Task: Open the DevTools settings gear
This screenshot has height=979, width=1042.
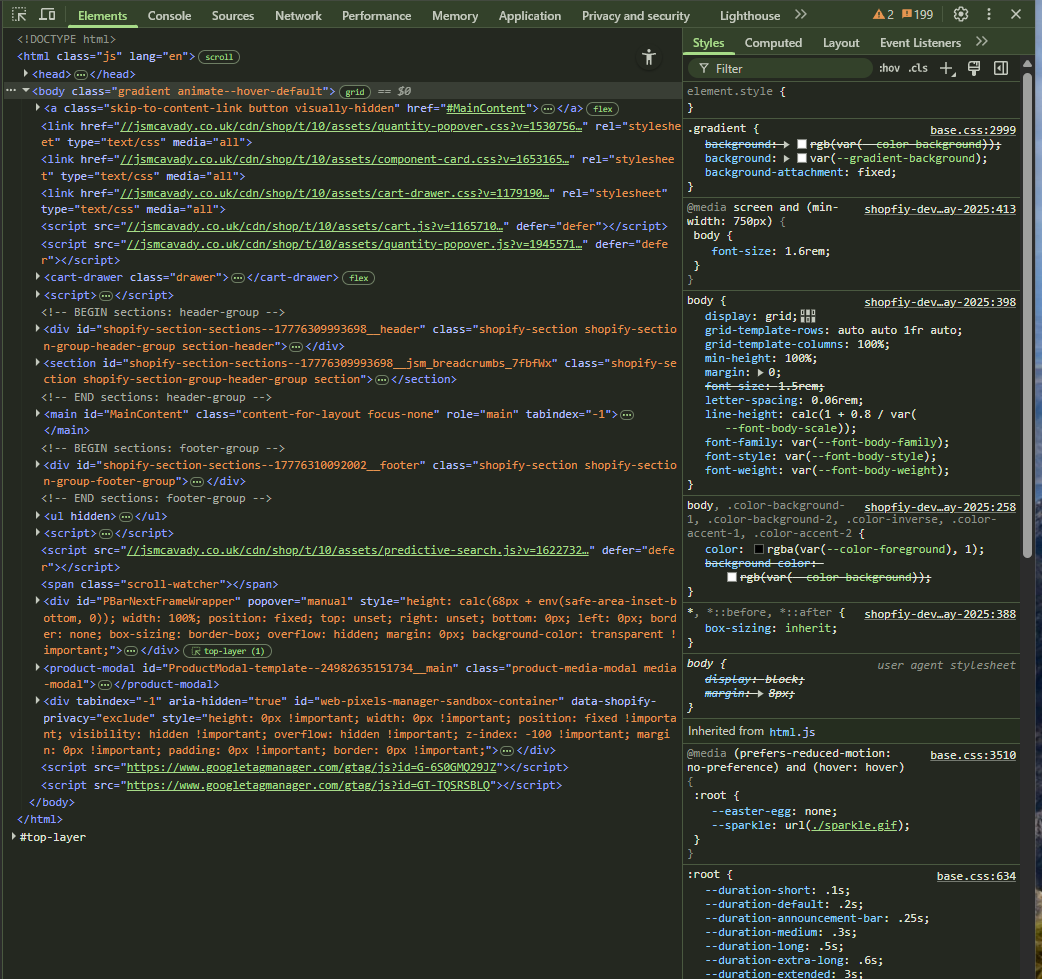Action: (x=960, y=14)
